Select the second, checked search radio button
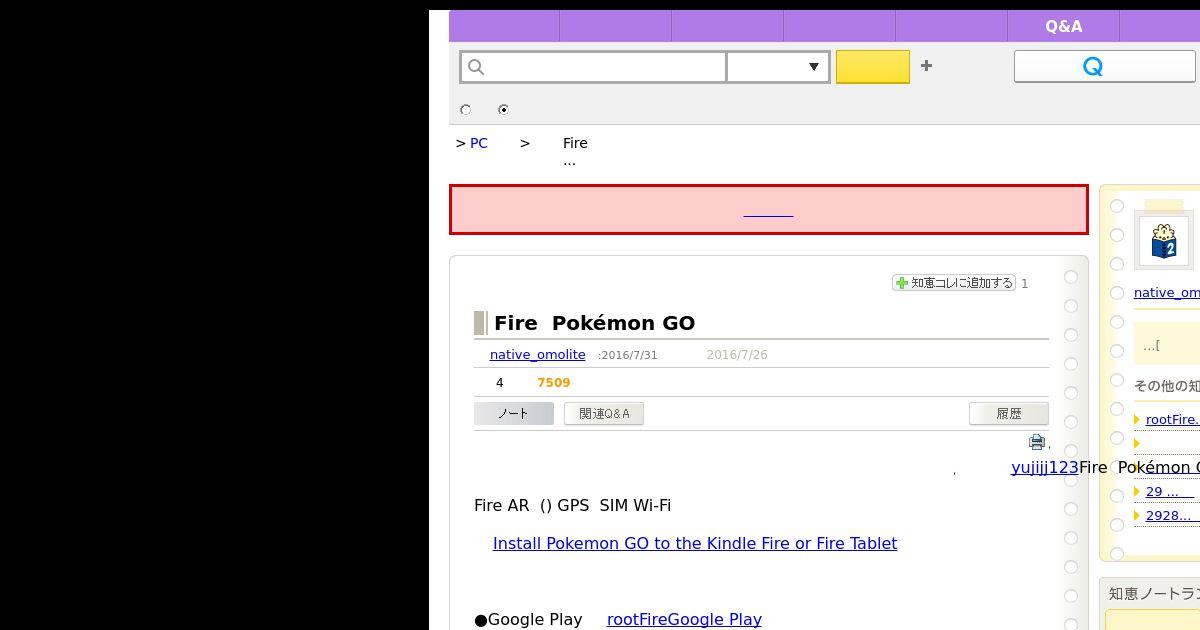 pos(503,109)
